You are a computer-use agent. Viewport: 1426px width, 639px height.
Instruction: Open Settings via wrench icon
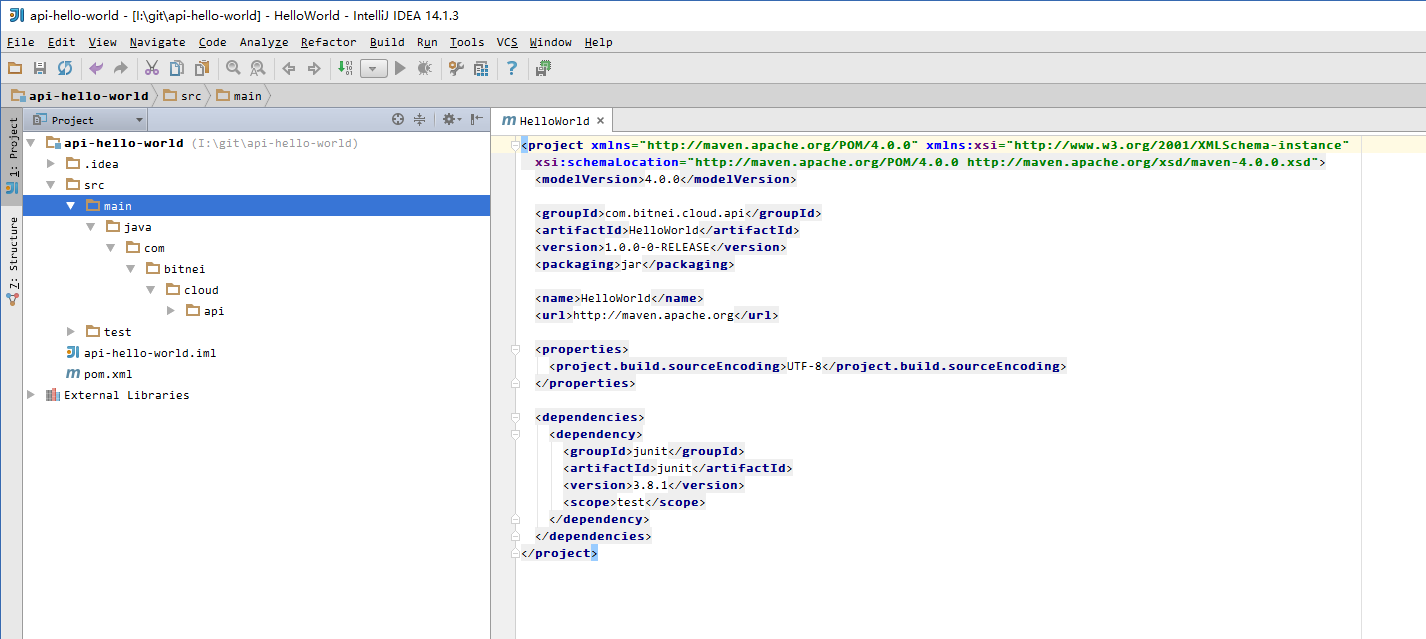point(456,68)
